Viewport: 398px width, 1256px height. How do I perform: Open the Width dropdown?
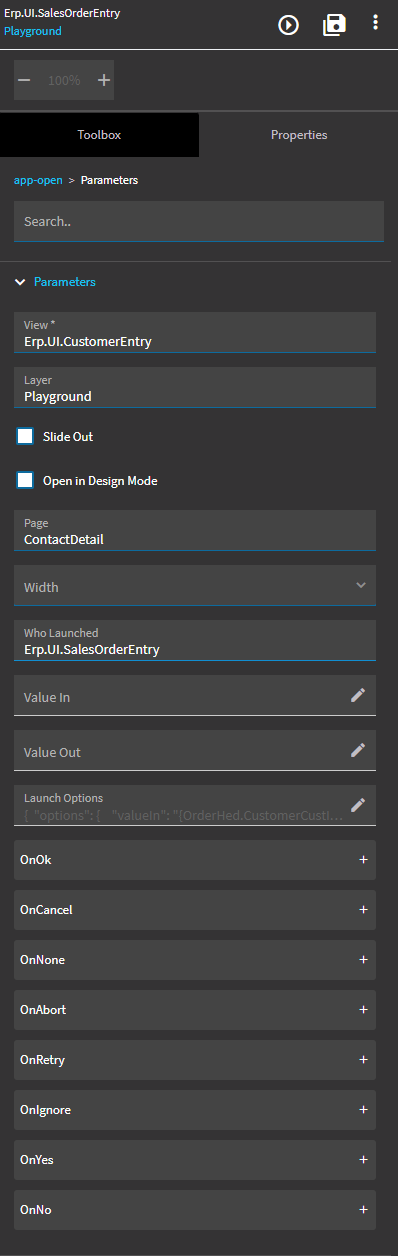point(195,585)
